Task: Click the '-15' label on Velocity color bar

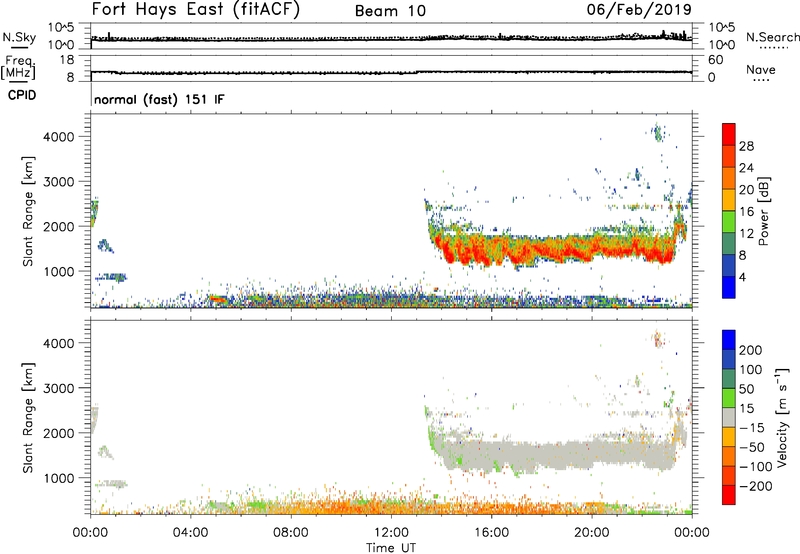Action: point(751,428)
